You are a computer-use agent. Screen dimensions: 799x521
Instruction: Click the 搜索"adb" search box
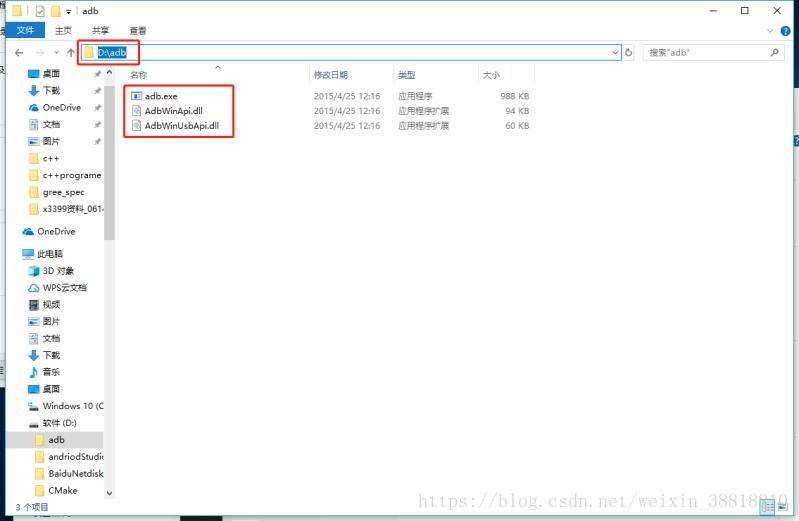point(713,53)
